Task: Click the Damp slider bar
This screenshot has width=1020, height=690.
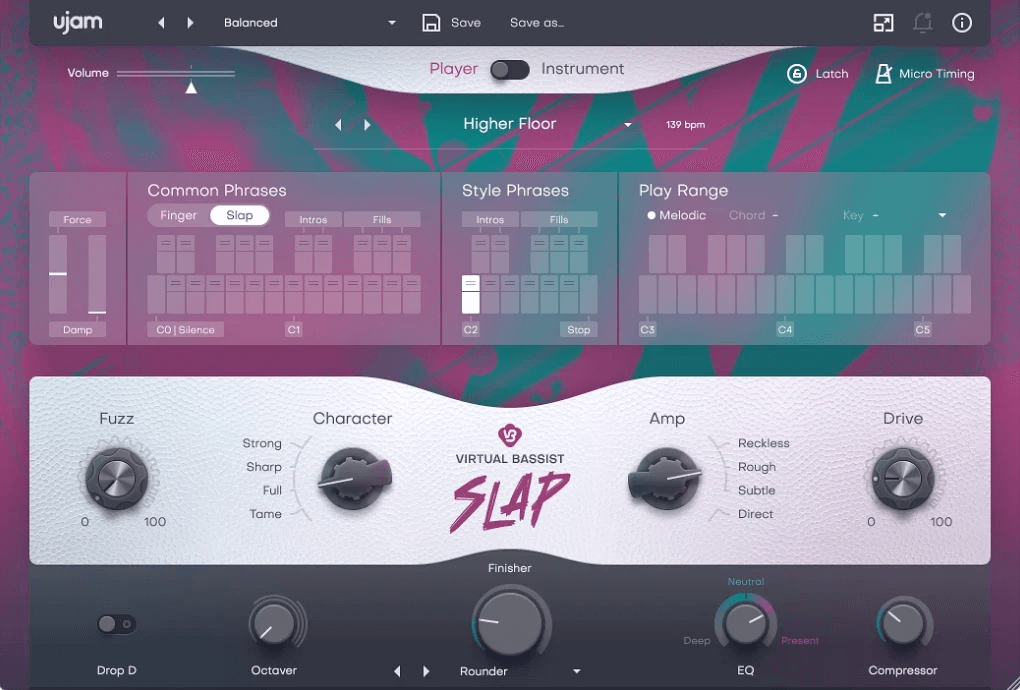Action: pos(97,274)
